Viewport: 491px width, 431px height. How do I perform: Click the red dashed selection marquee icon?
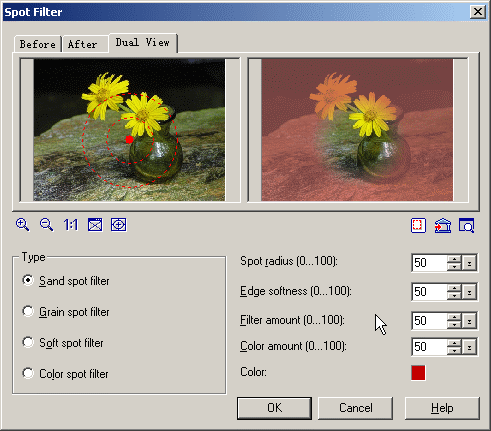point(418,225)
